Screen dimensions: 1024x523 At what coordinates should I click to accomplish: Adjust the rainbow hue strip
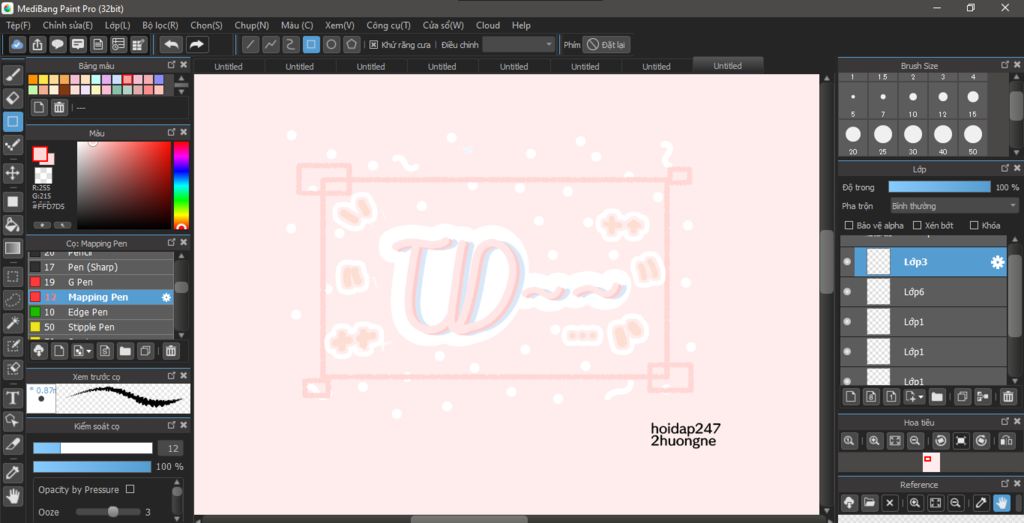[181, 185]
